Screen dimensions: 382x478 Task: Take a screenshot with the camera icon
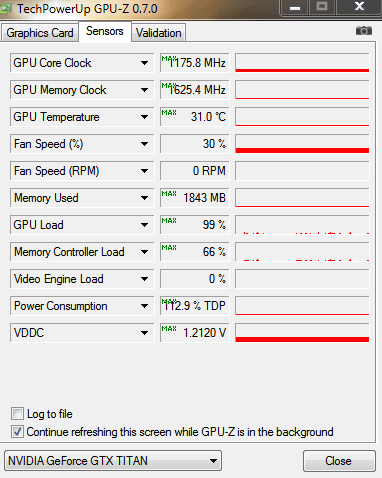pyautogui.click(x=364, y=31)
